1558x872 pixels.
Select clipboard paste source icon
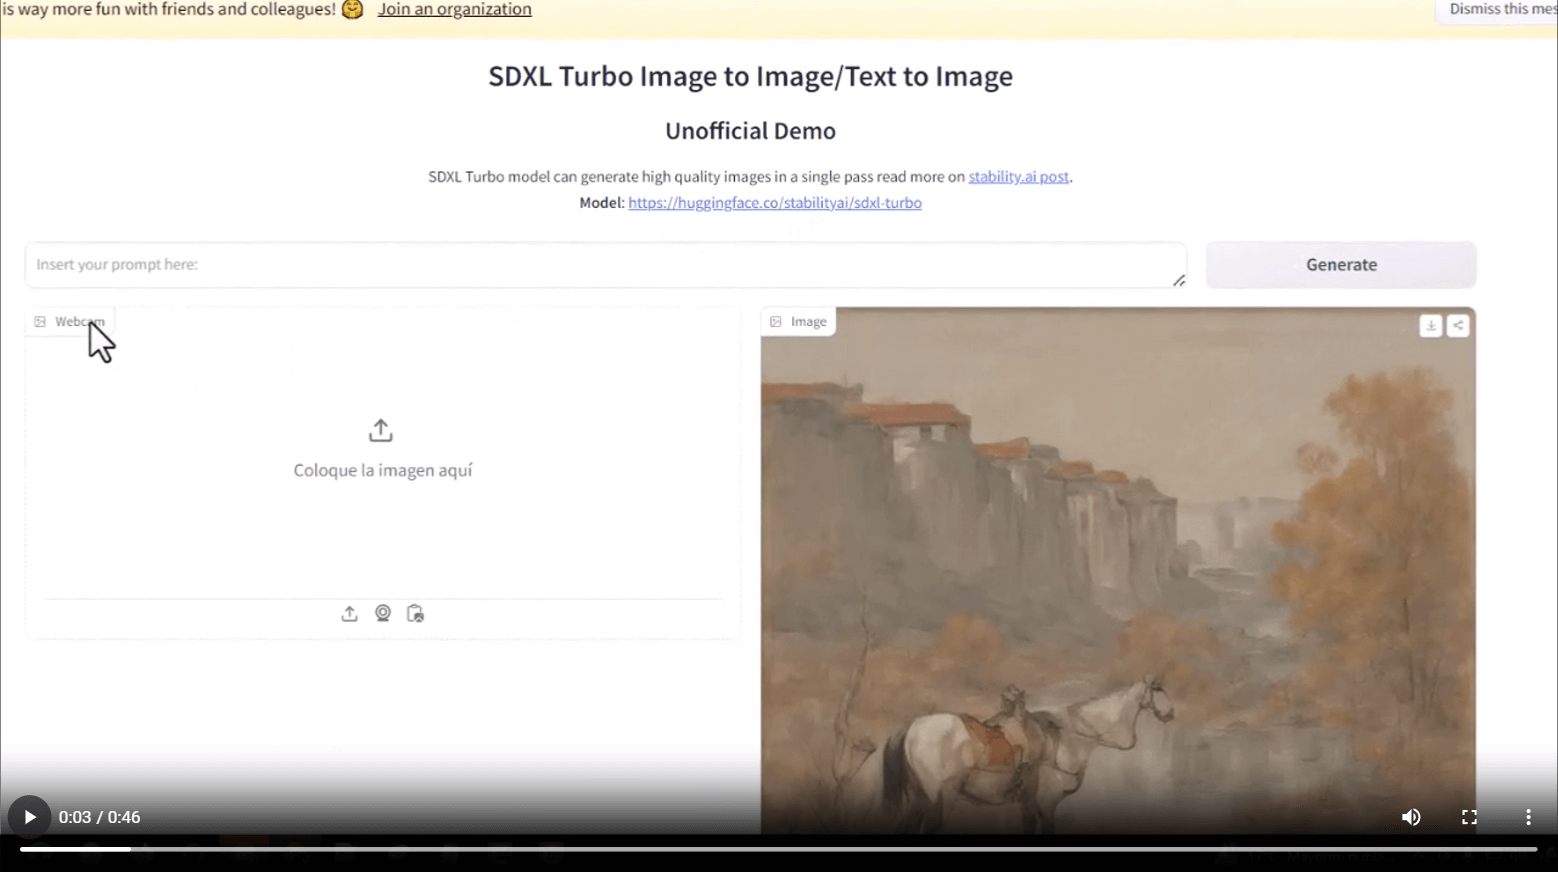pos(416,613)
